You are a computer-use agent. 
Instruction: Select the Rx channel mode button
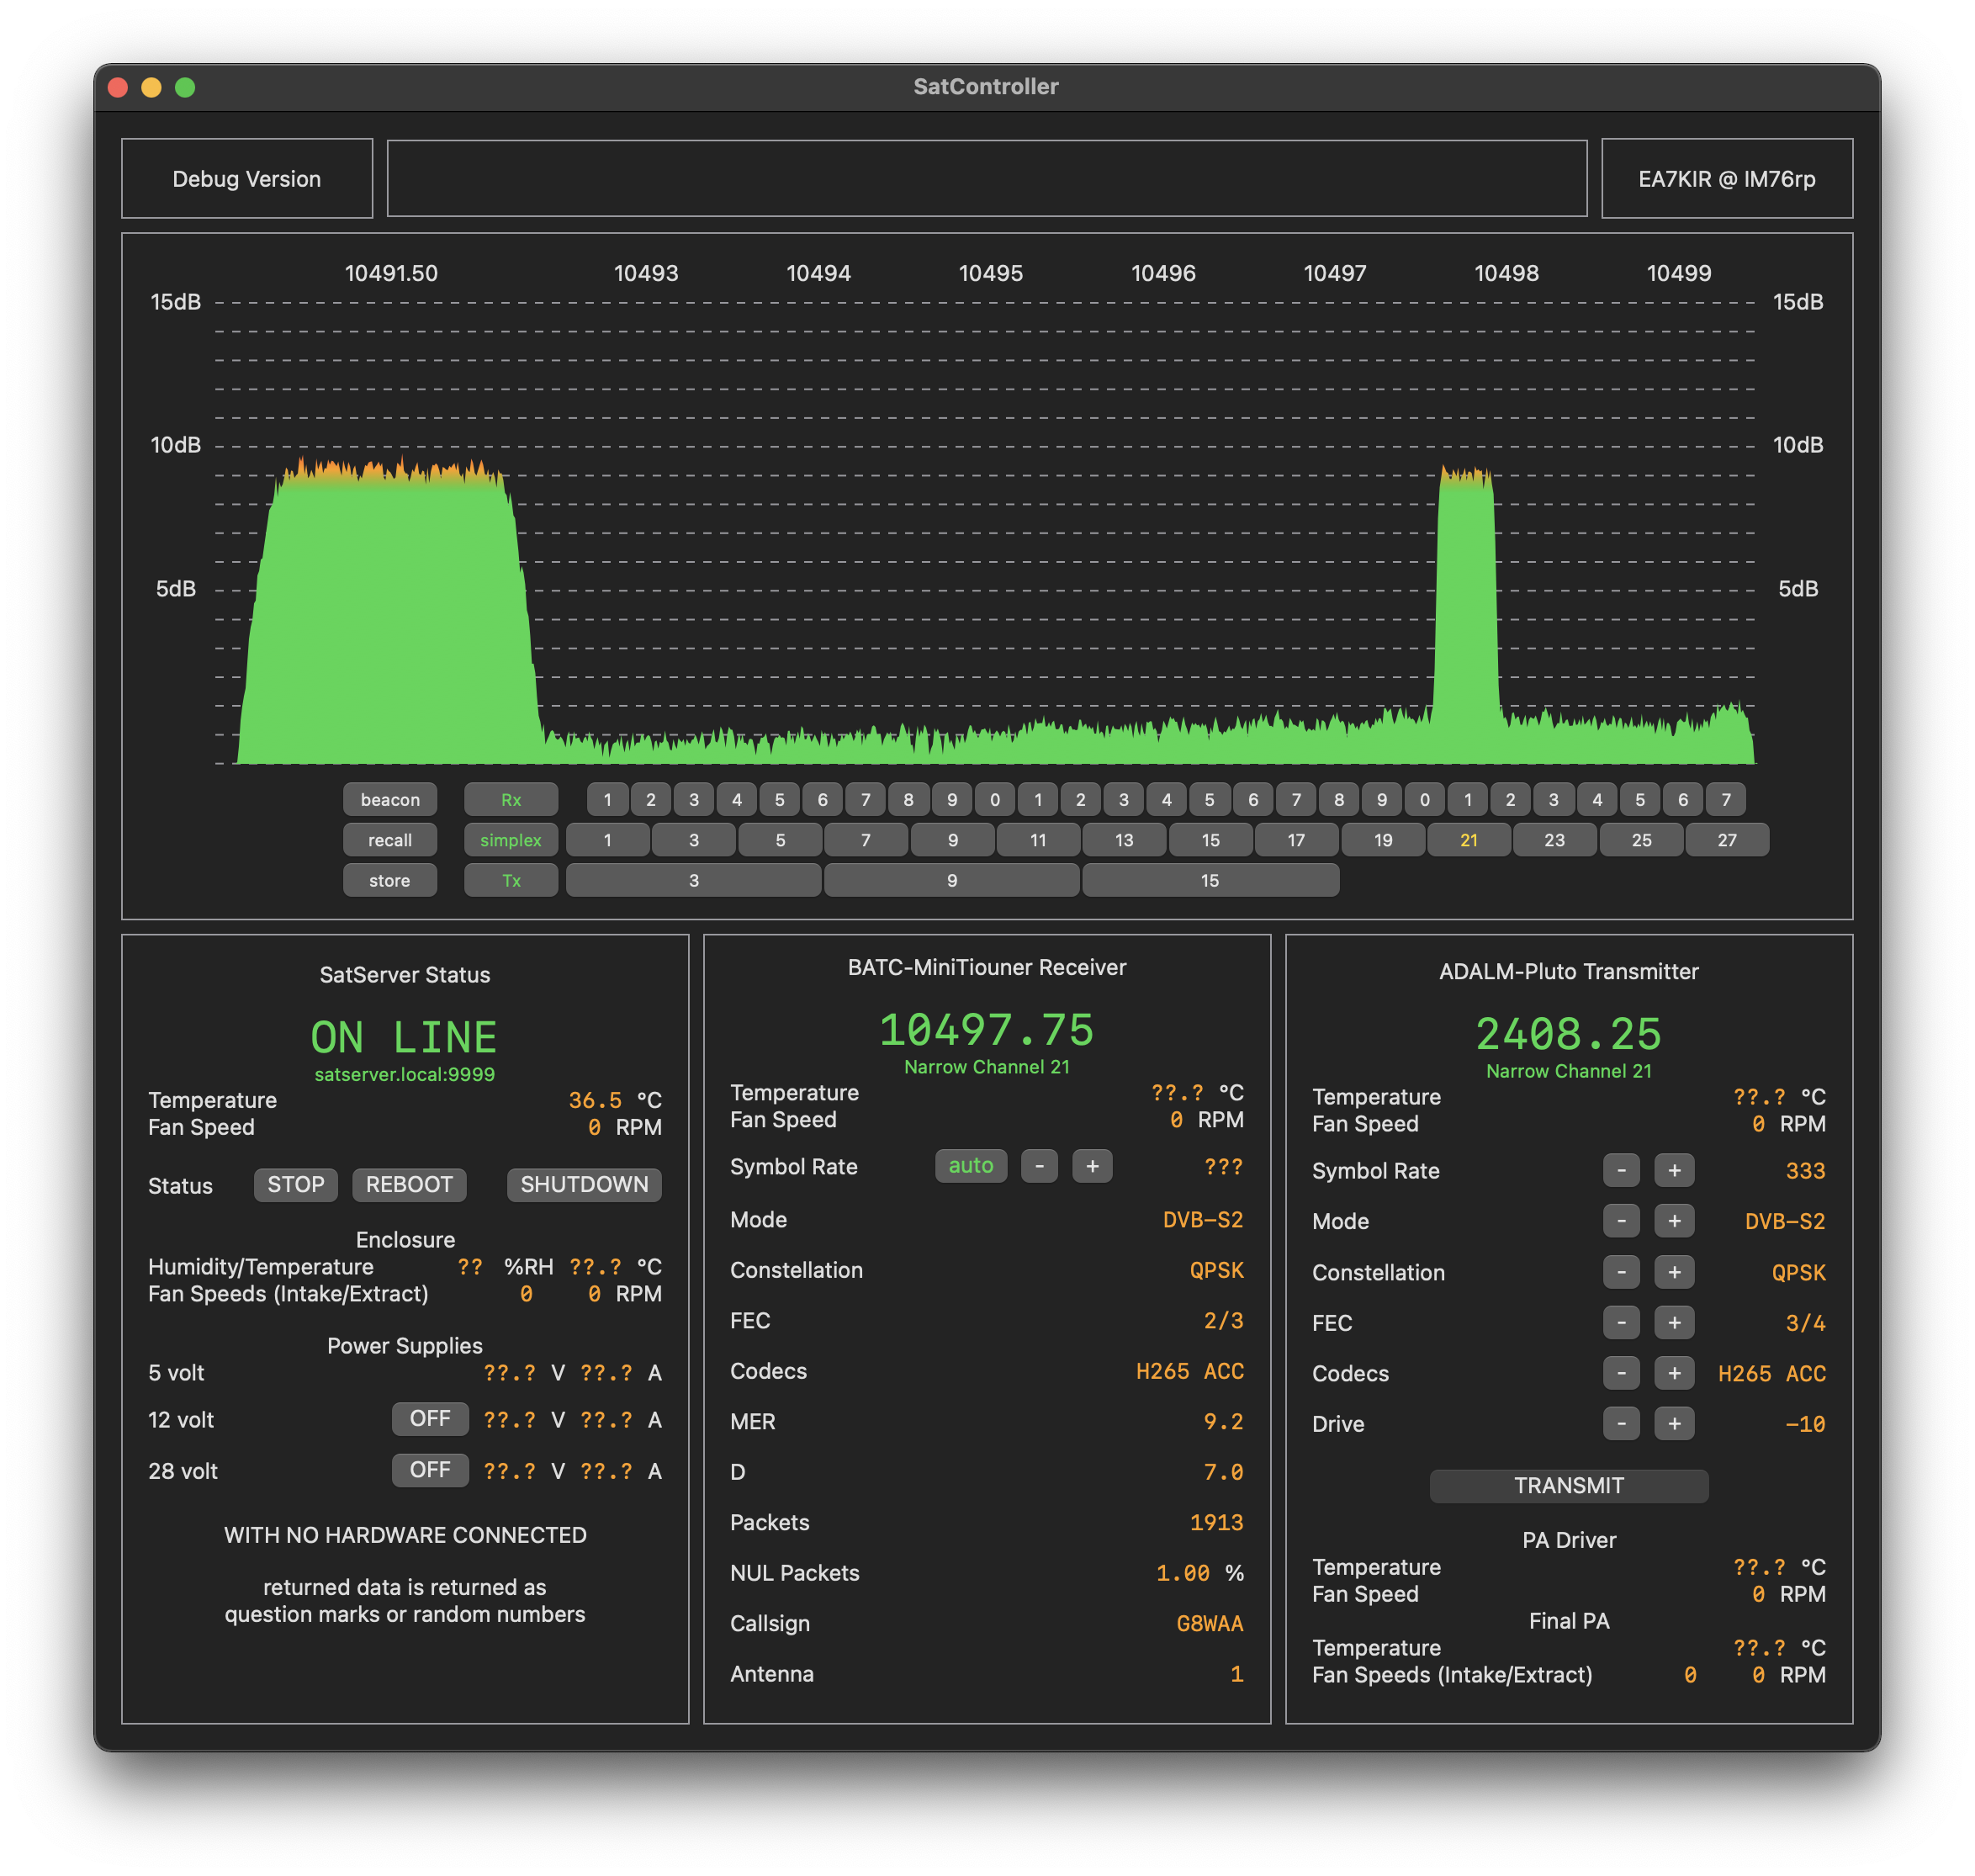(511, 800)
